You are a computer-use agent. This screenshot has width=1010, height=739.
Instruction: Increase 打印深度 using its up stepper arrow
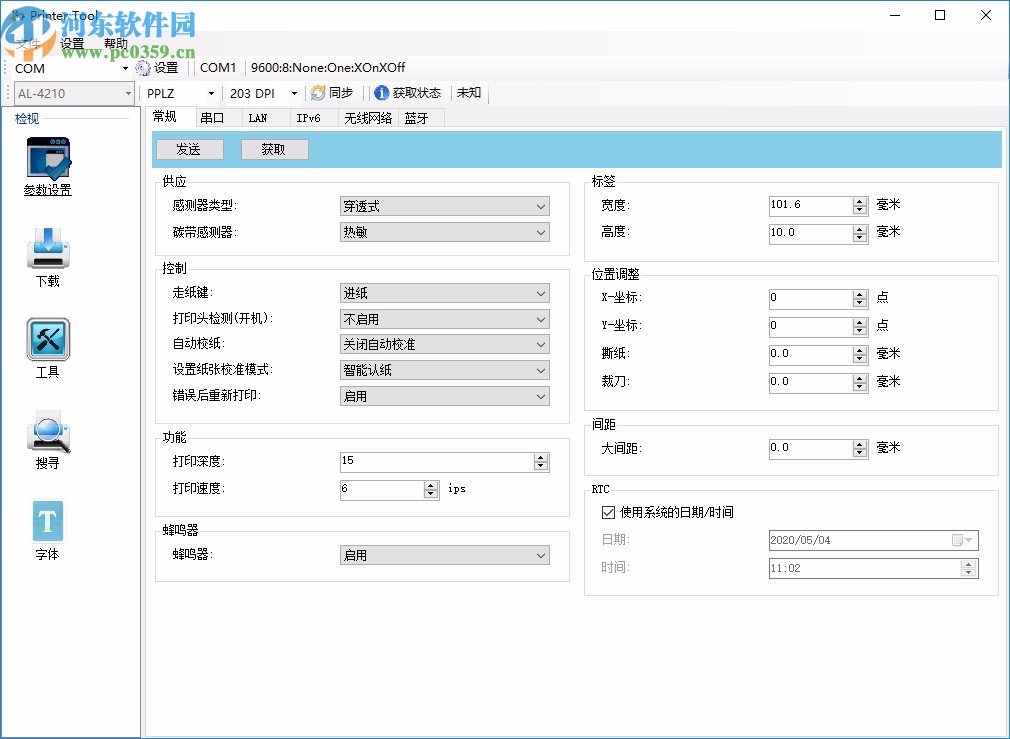[x=541, y=457]
